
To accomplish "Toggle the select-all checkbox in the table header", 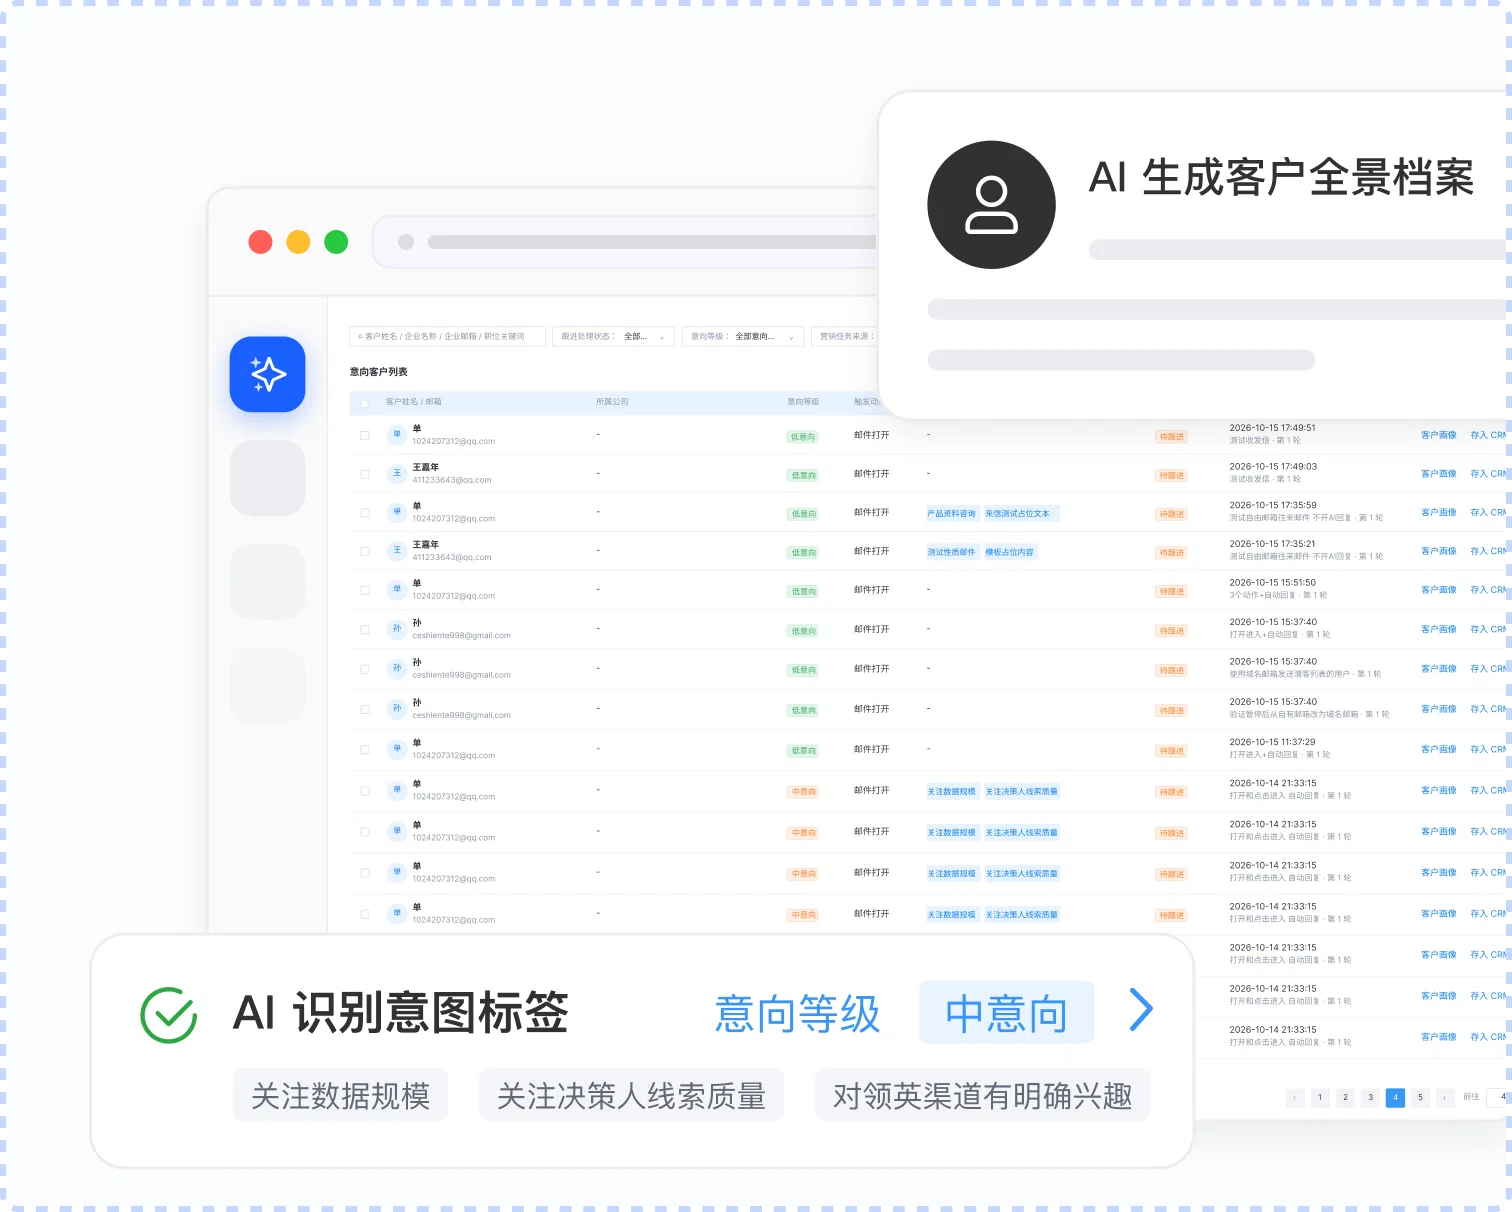I will pos(365,403).
